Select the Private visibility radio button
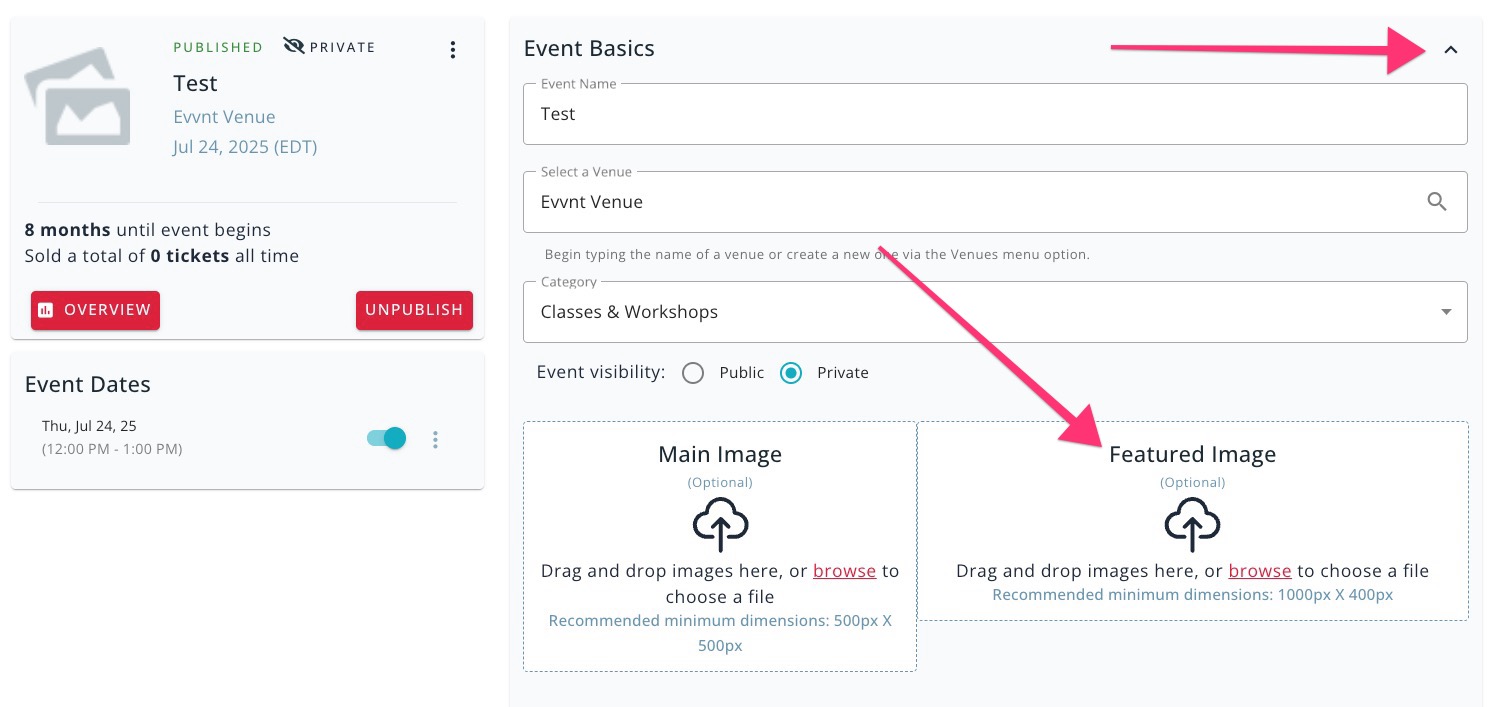This screenshot has height=707, width=1490. tap(791, 373)
